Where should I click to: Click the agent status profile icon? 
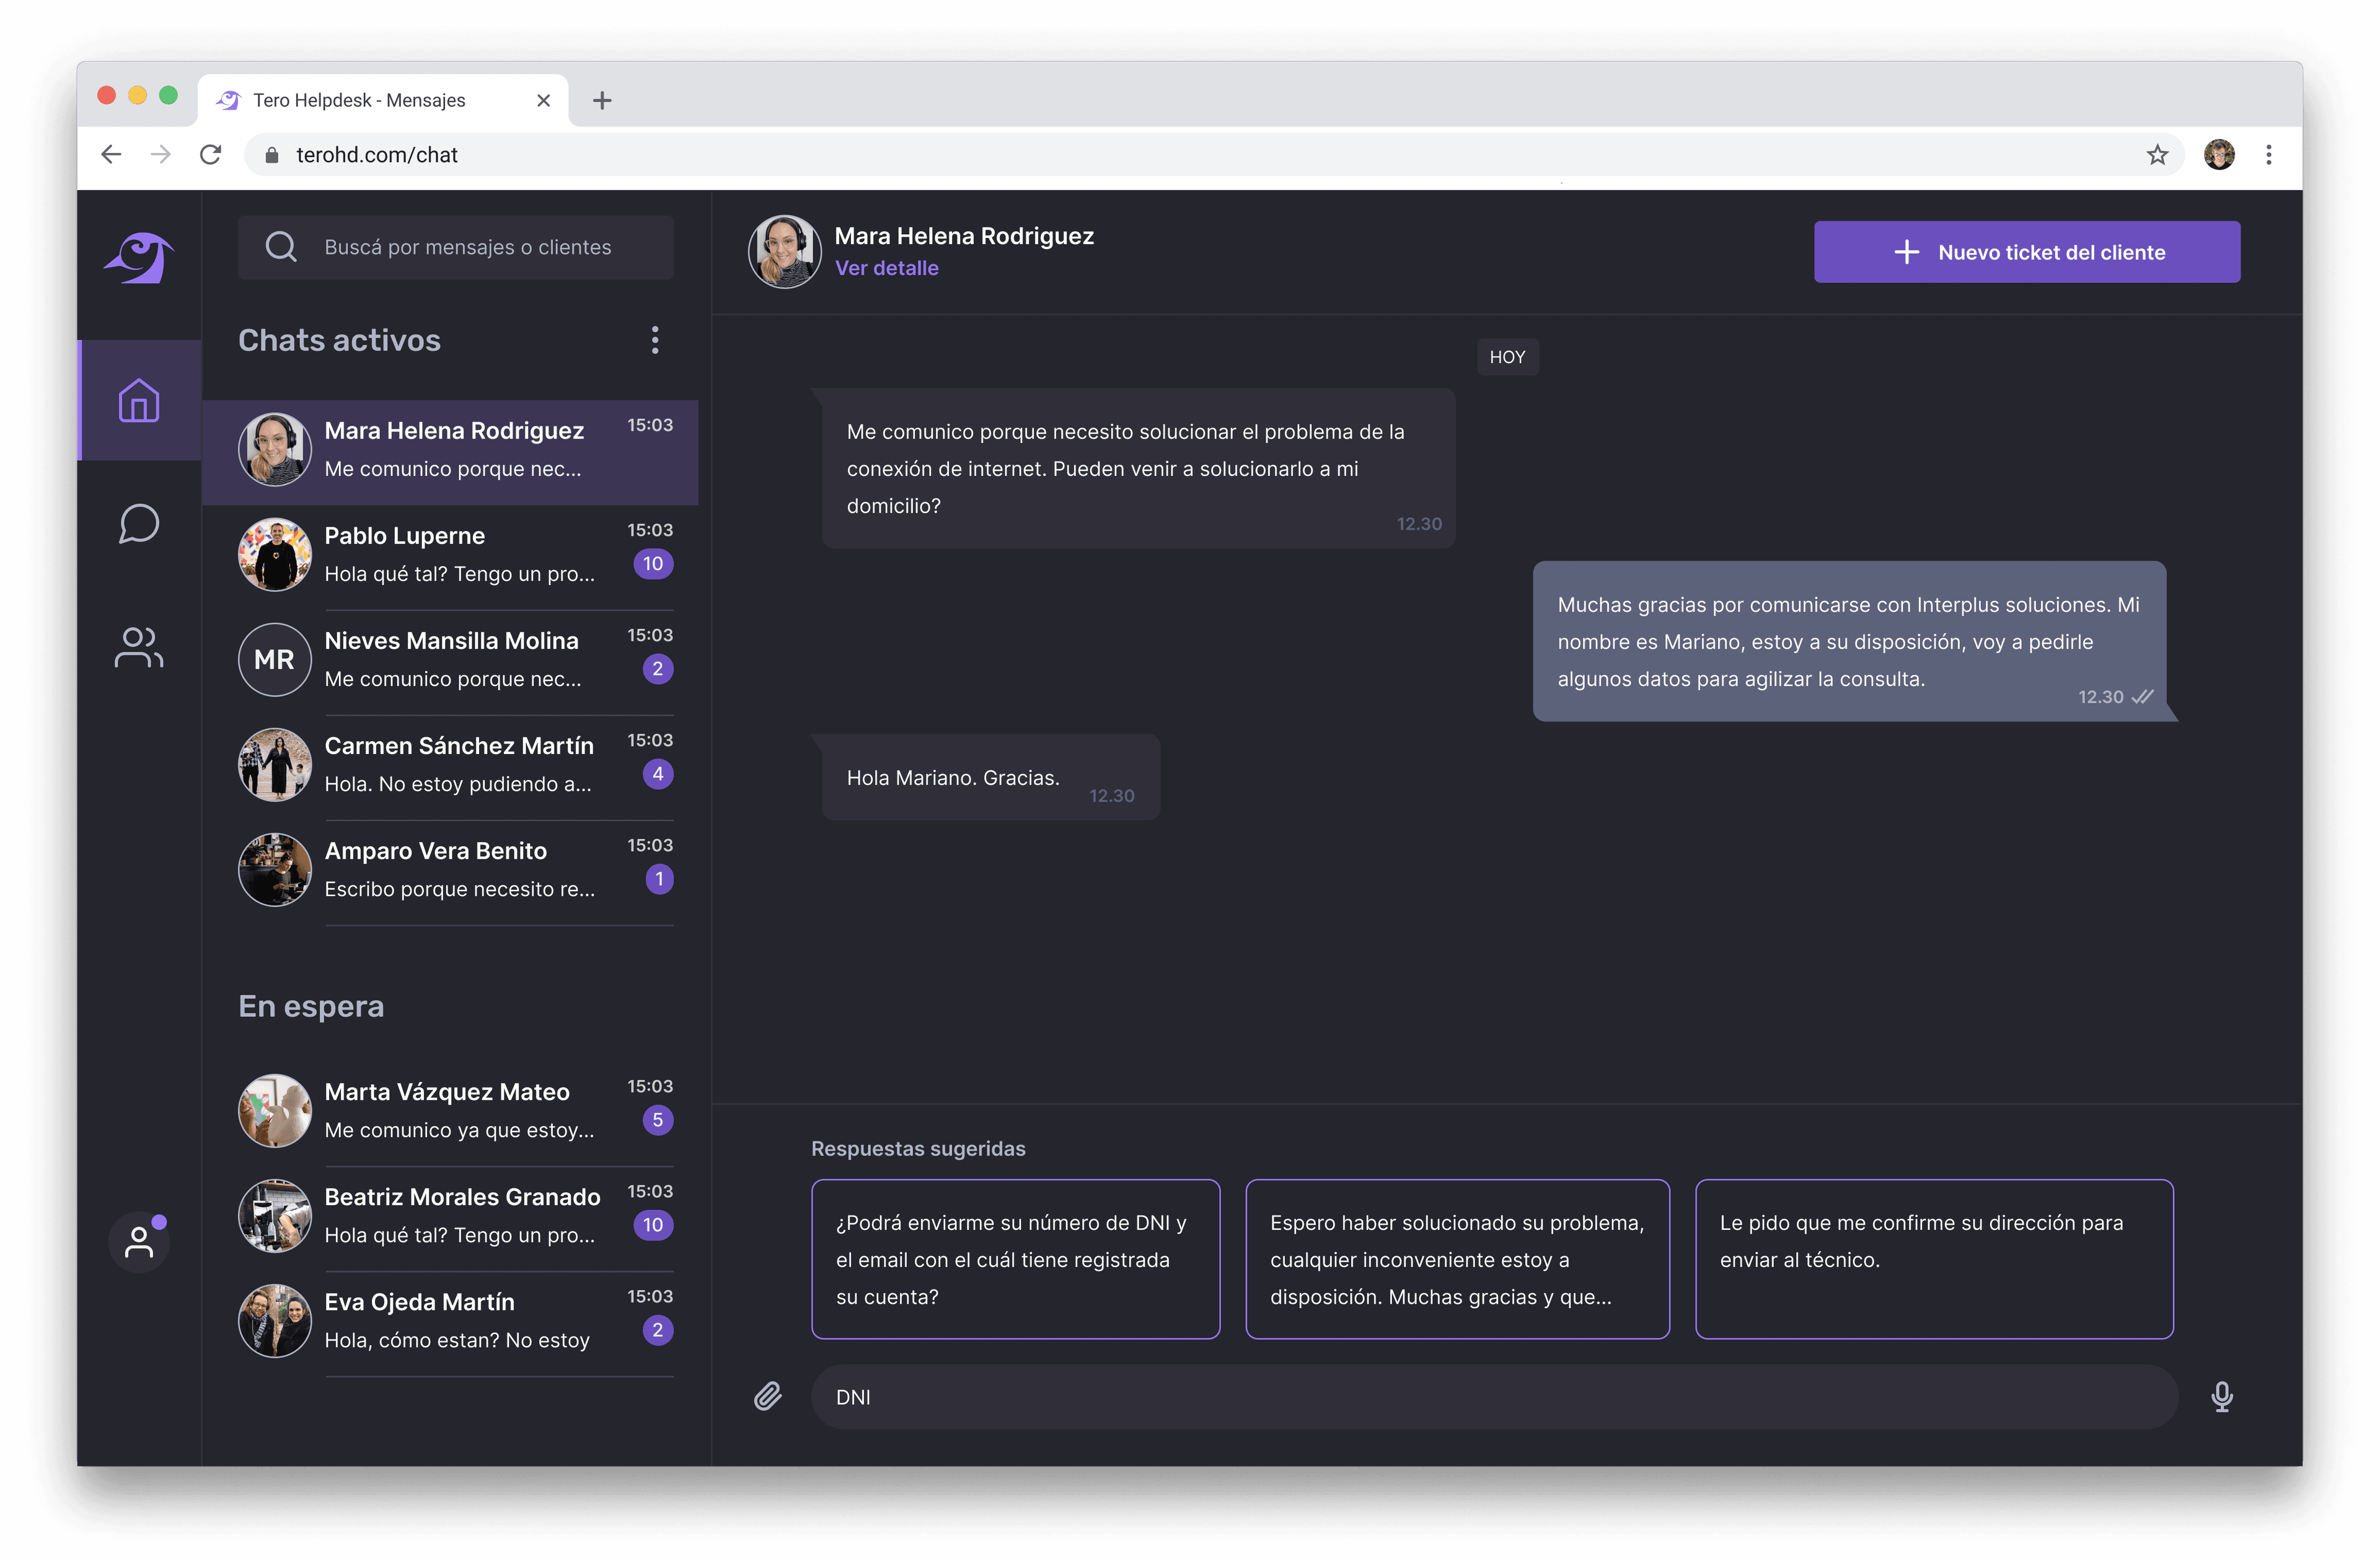tap(139, 1241)
